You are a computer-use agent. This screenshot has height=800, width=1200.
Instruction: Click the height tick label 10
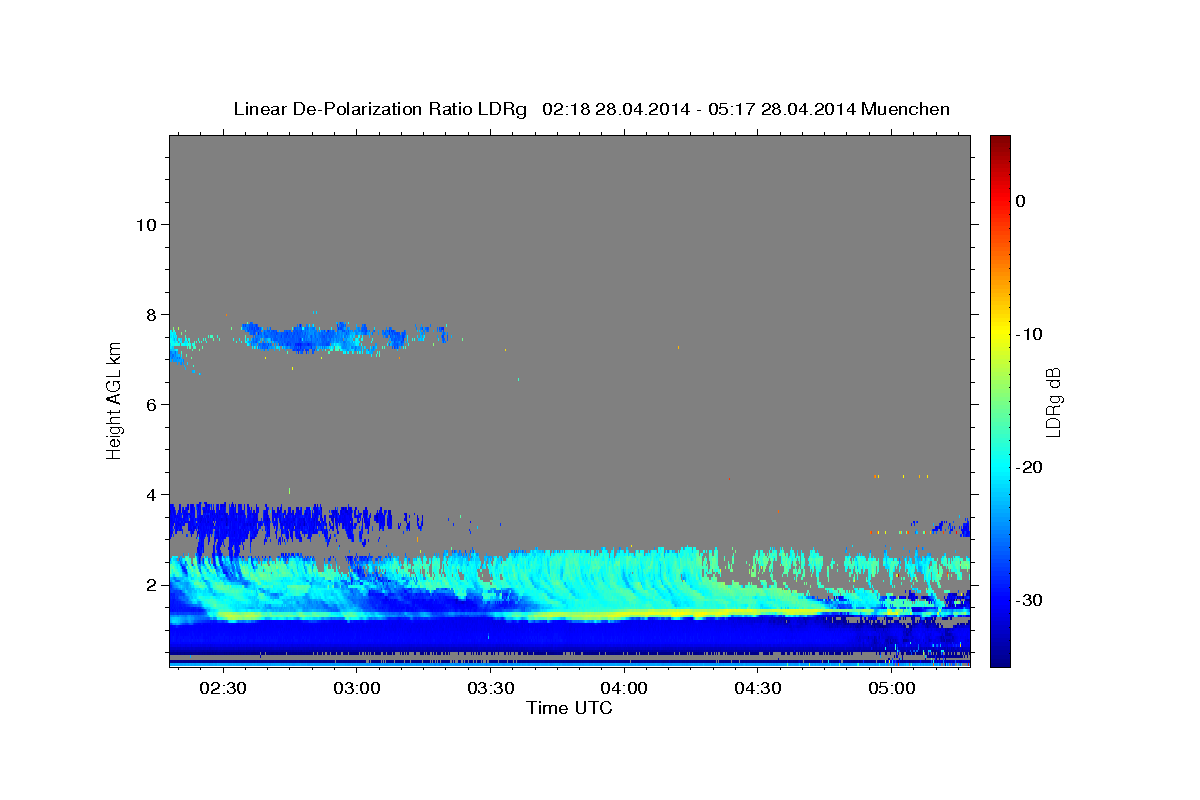pos(145,224)
